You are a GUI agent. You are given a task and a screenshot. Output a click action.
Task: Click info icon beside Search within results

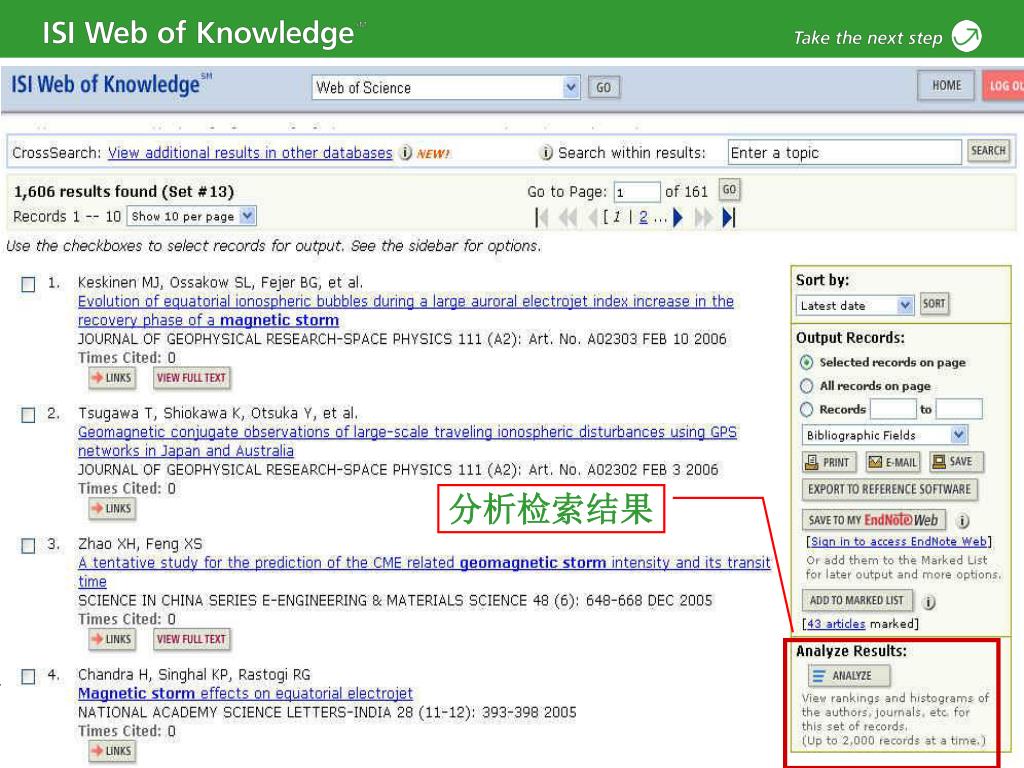pos(546,152)
